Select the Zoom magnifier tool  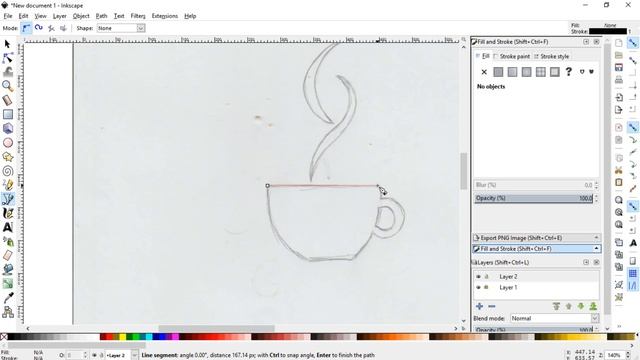click(x=7, y=86)
